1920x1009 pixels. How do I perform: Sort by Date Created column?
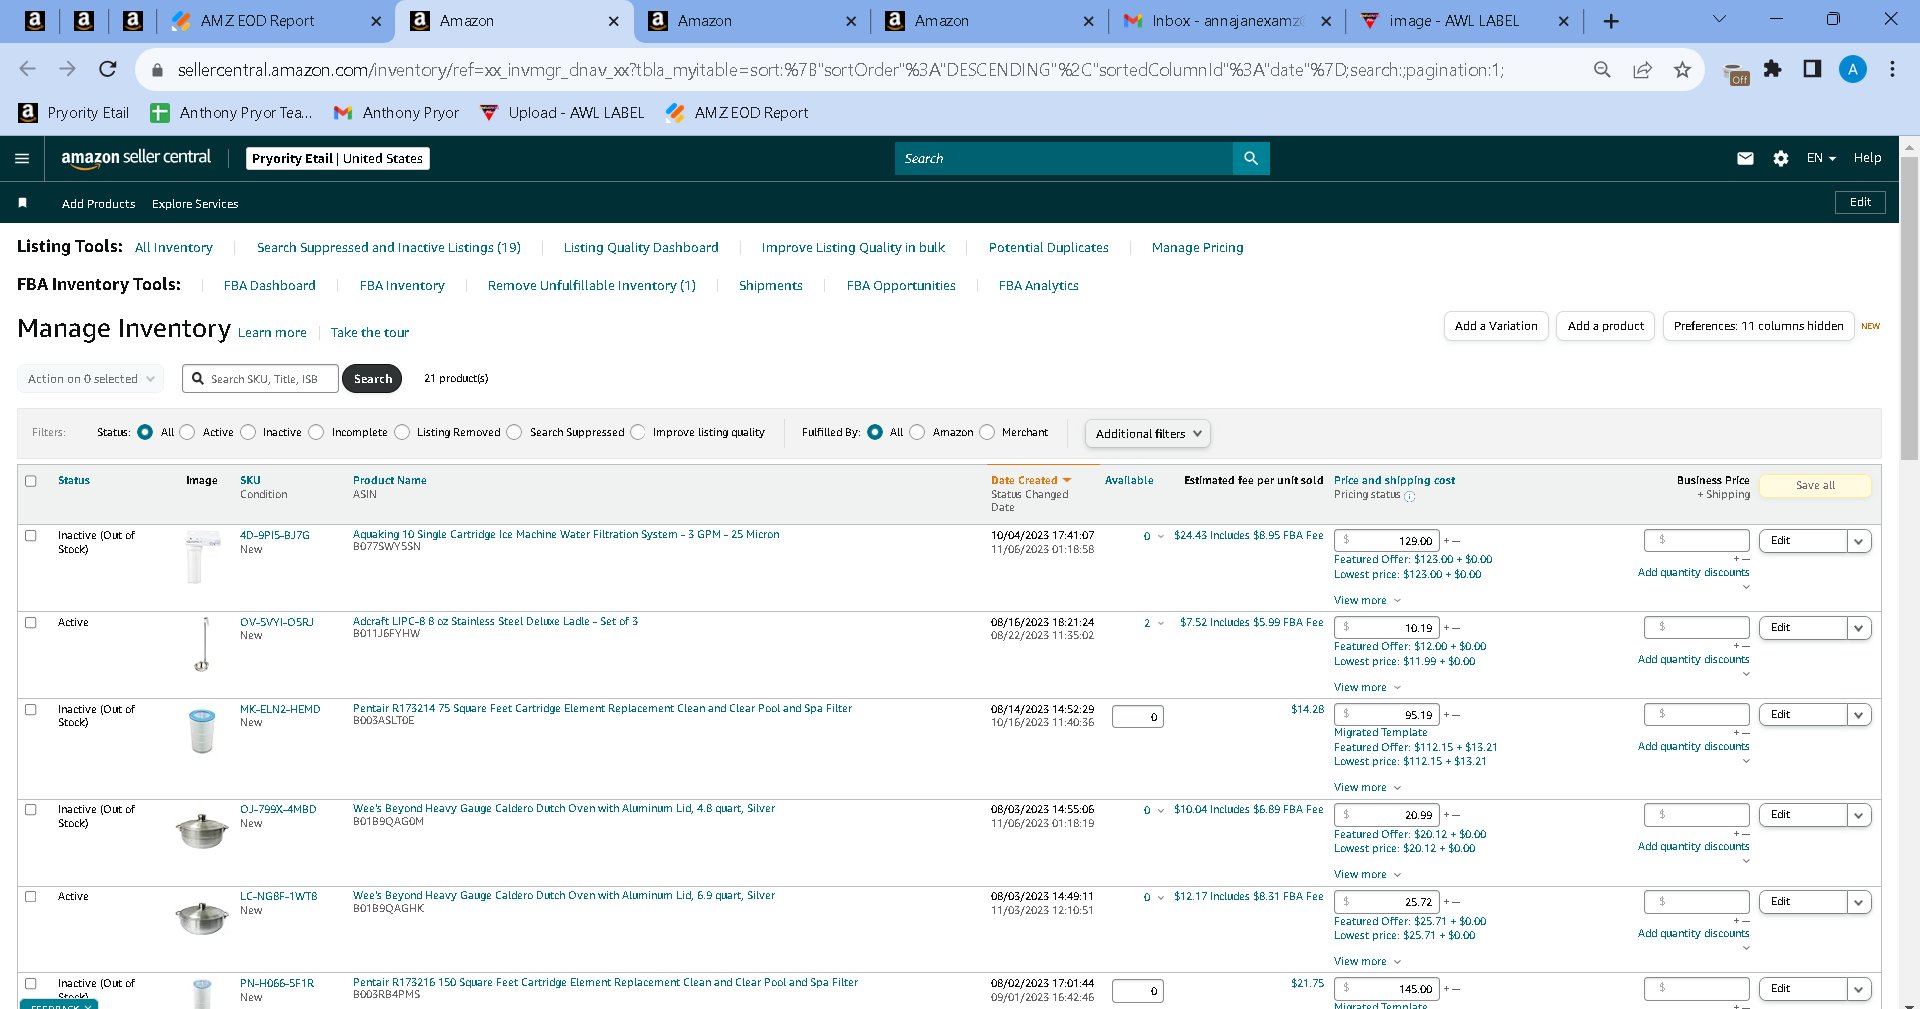click(x=1031, y=481)
